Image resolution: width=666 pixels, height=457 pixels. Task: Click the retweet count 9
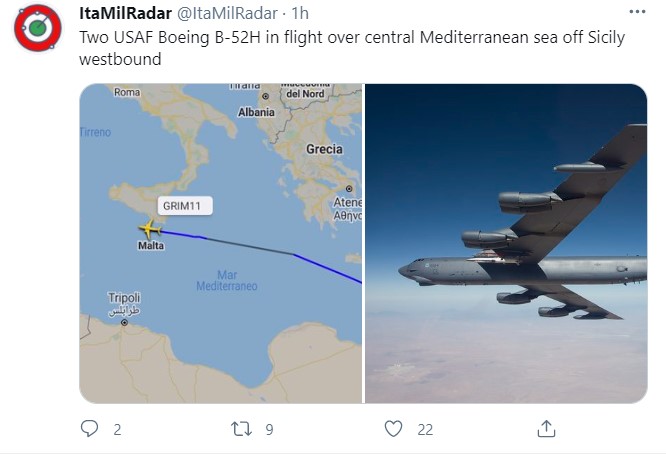click(x=269, y=429)
